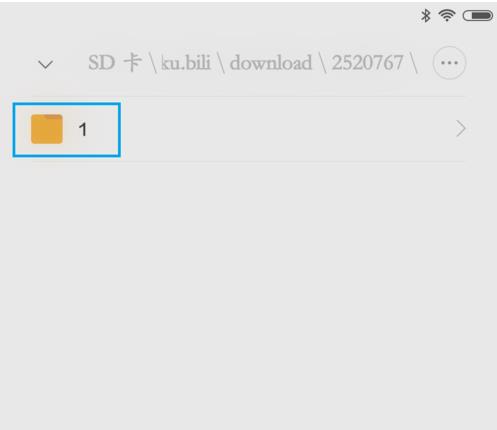Jump to download folder in breadcrumb

(271, 63)
